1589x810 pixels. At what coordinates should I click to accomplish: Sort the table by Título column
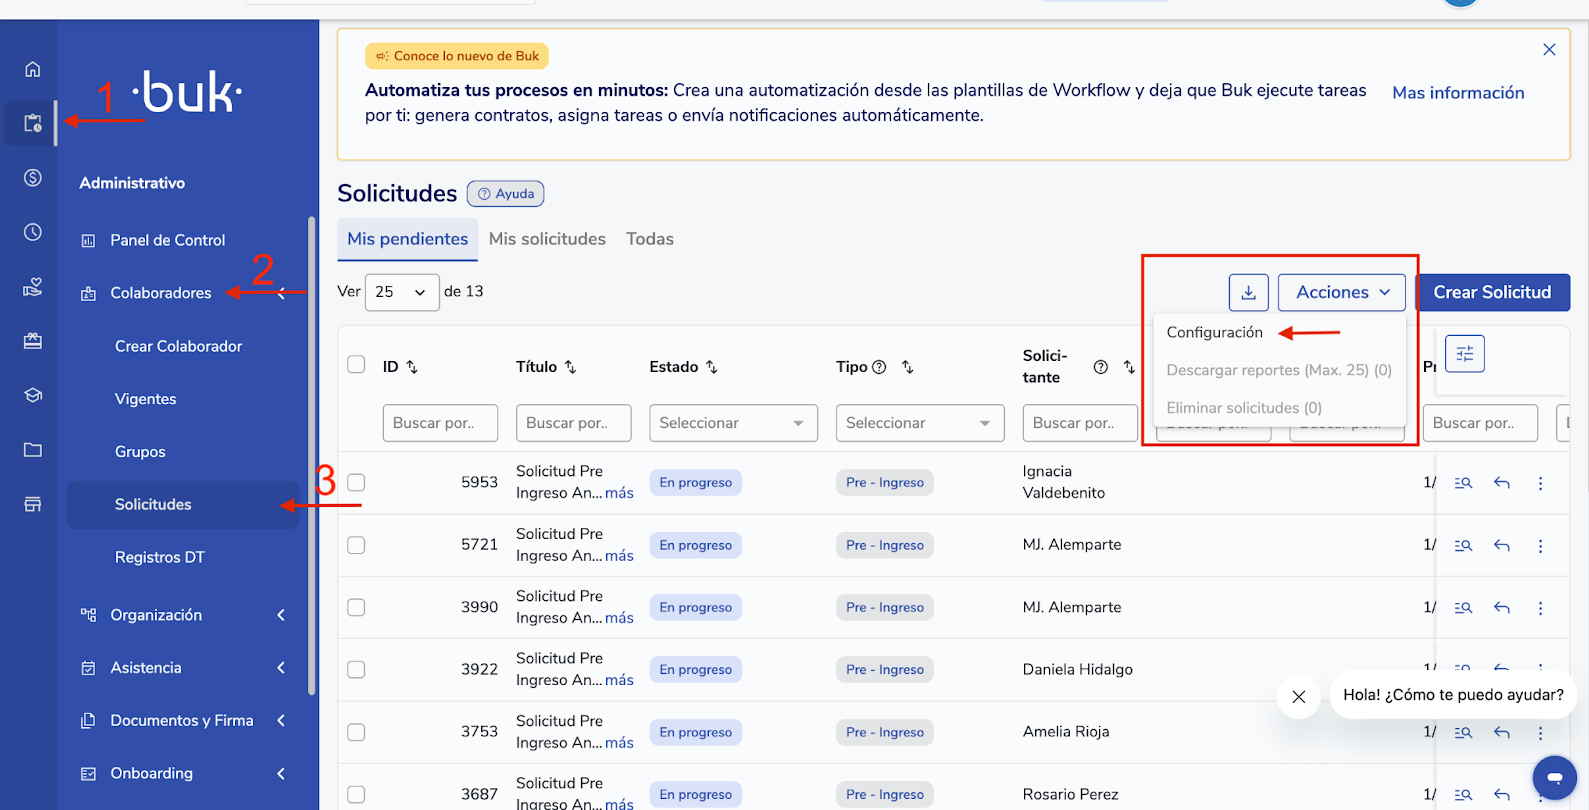tap(571, 367)
